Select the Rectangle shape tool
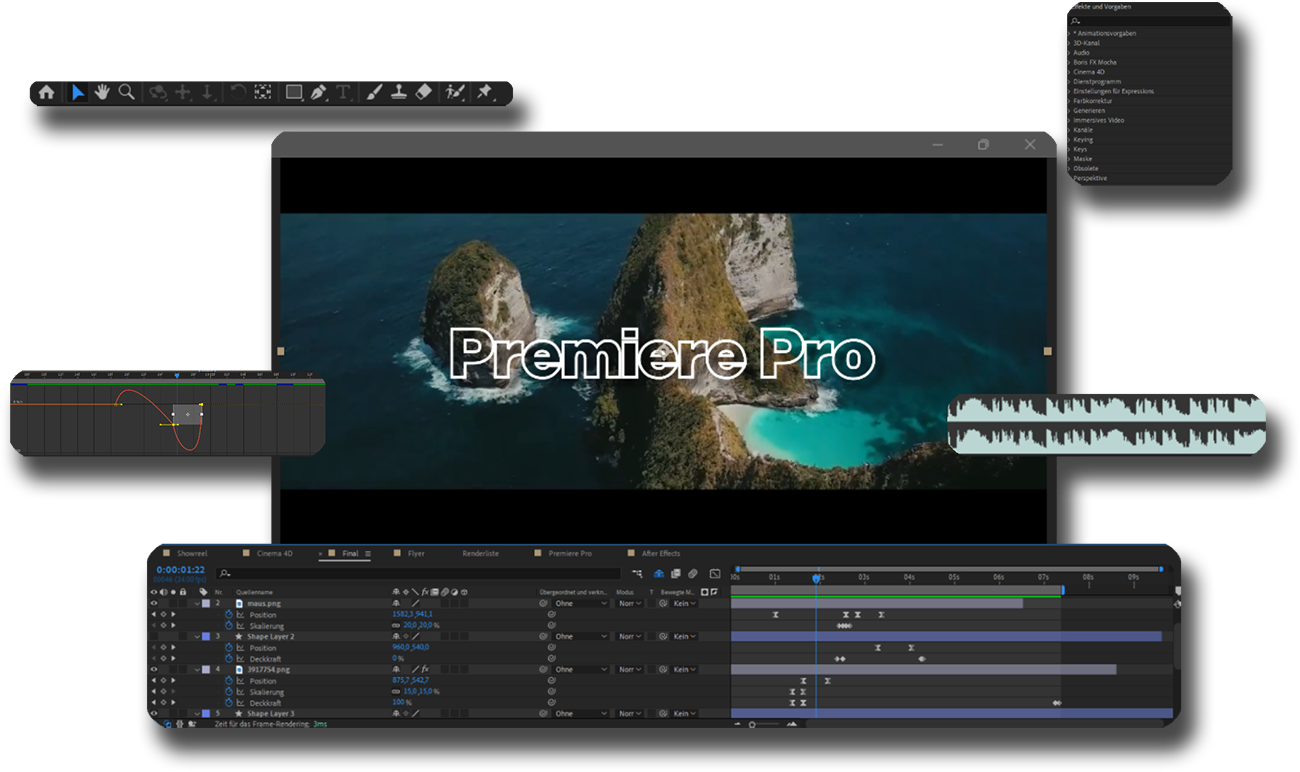 pyautogui.click(x=294, y=92)
